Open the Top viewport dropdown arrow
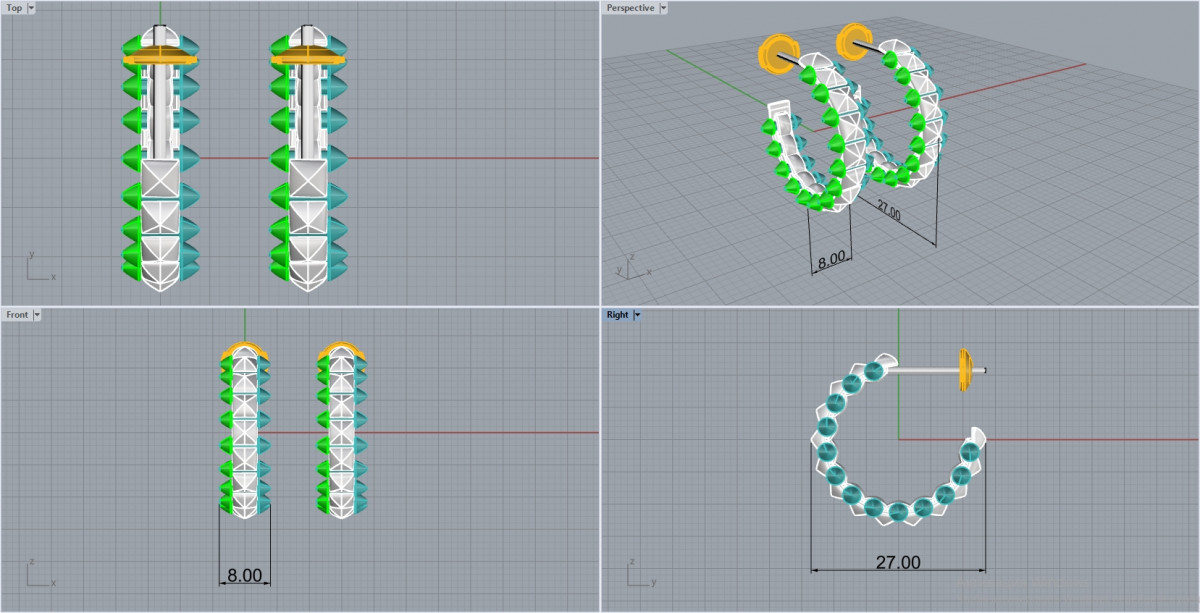 point(31,8)
